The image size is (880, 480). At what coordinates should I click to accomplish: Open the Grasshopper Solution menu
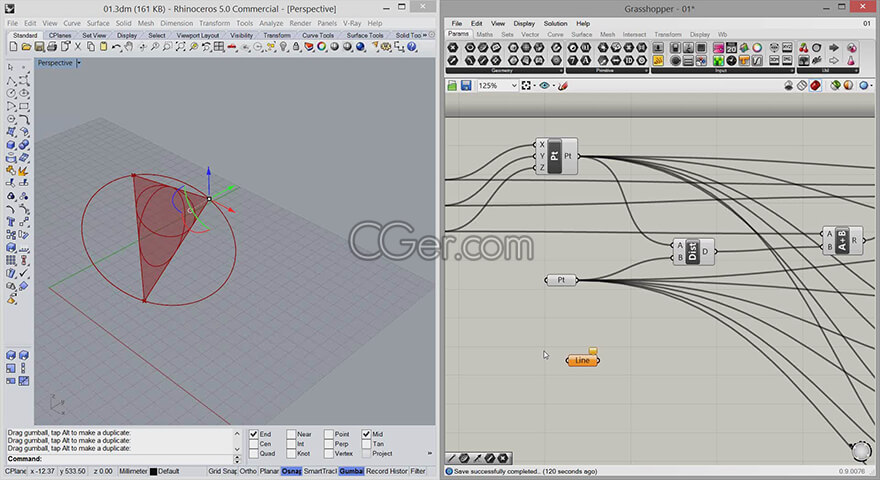(x=555, y=24)
